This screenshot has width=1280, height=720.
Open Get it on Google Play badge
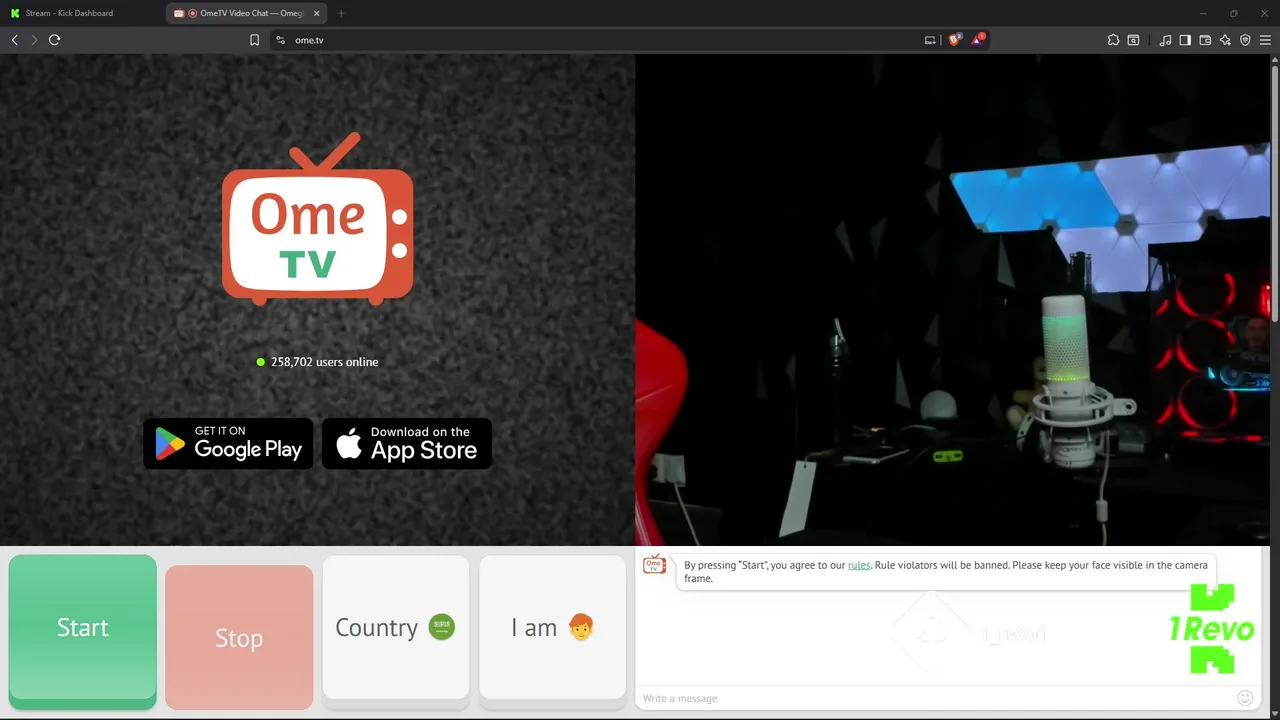[228, 443]
